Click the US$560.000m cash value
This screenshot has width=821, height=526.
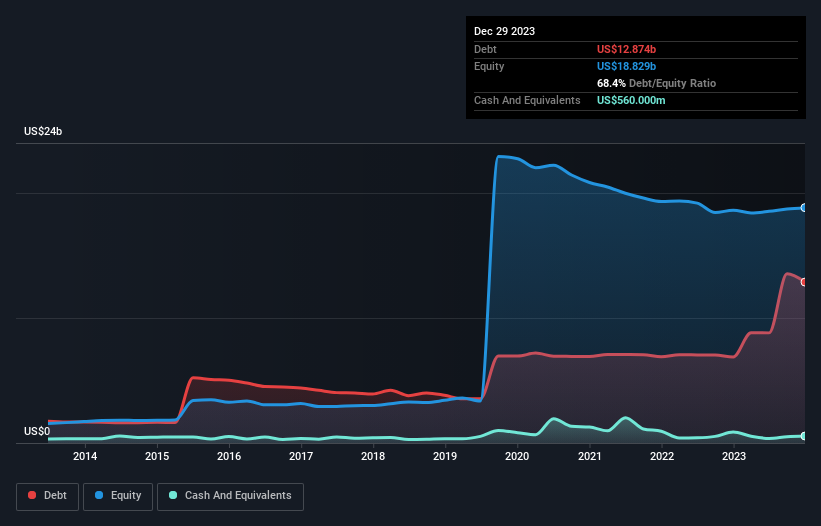631,100
